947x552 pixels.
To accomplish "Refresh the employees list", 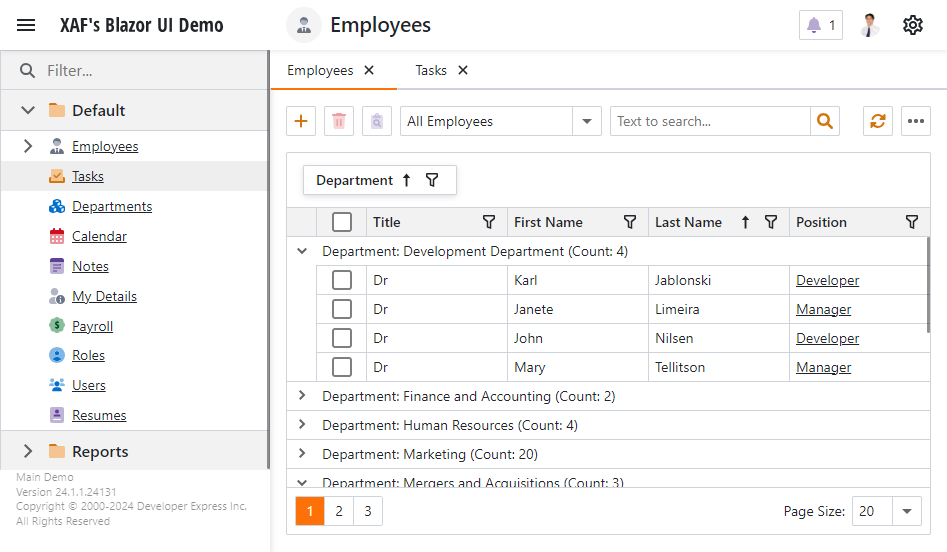I will tap(878, 121).
